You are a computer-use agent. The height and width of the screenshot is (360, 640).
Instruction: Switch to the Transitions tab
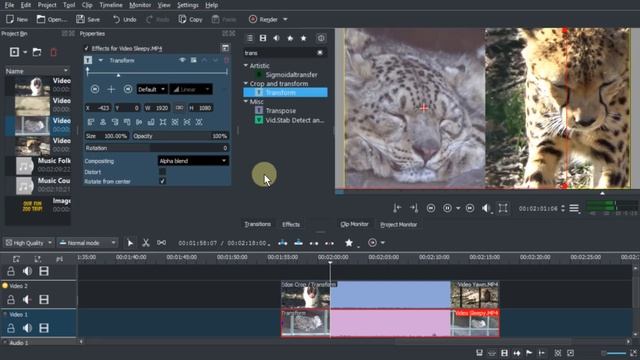(257, 224)
